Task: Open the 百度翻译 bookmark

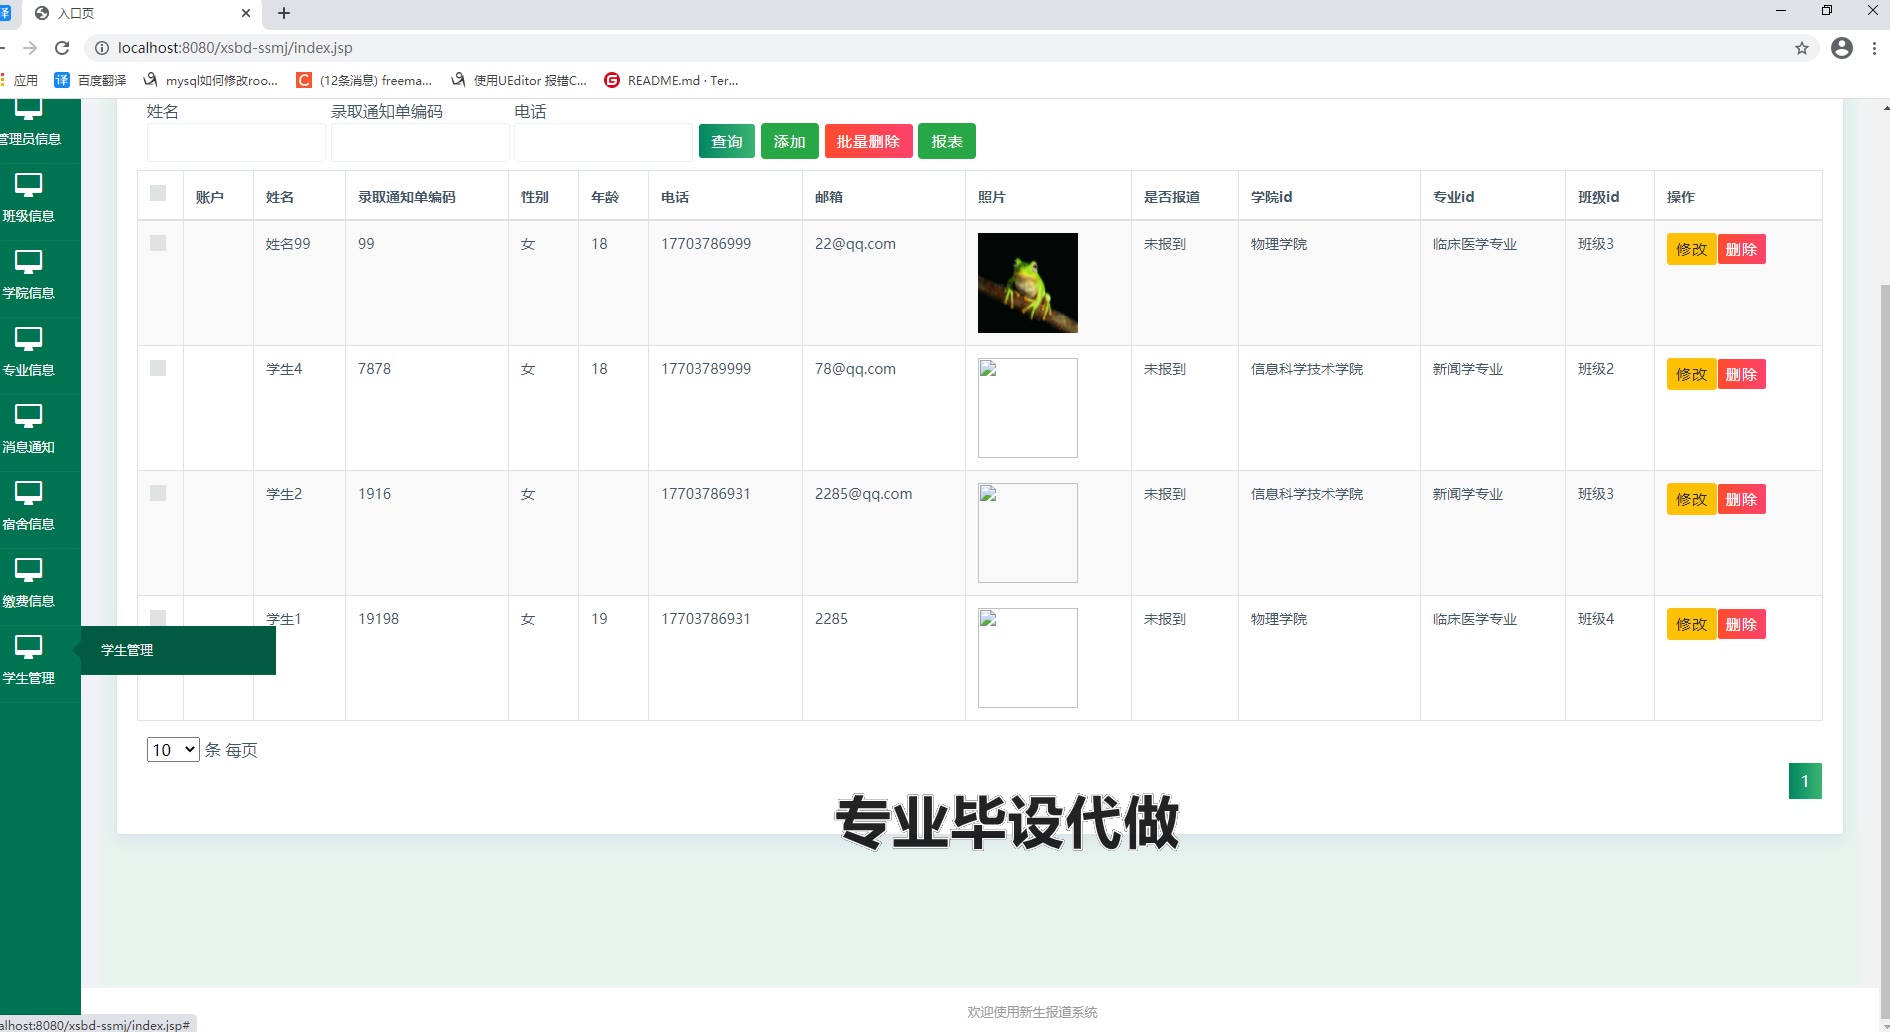Action: coord(90,80)
